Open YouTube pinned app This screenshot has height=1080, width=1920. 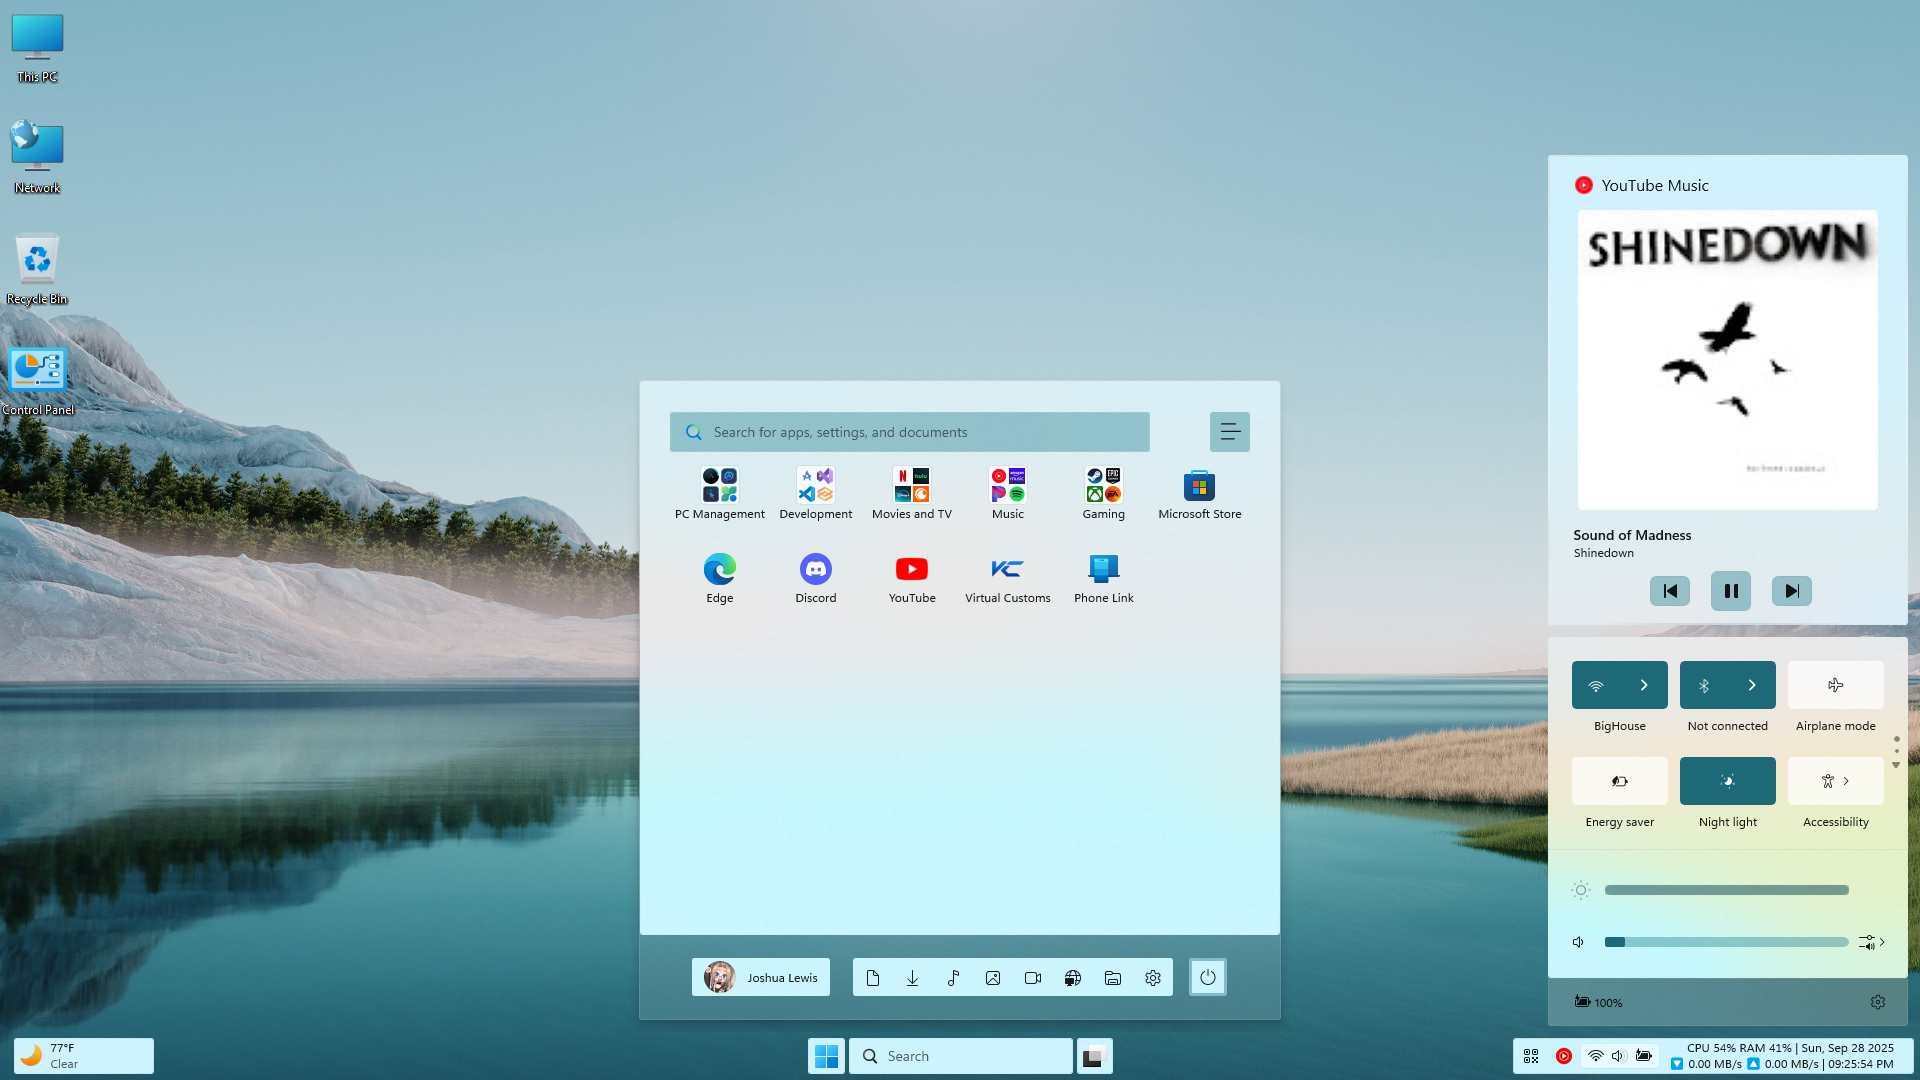[x=911, y=578]
